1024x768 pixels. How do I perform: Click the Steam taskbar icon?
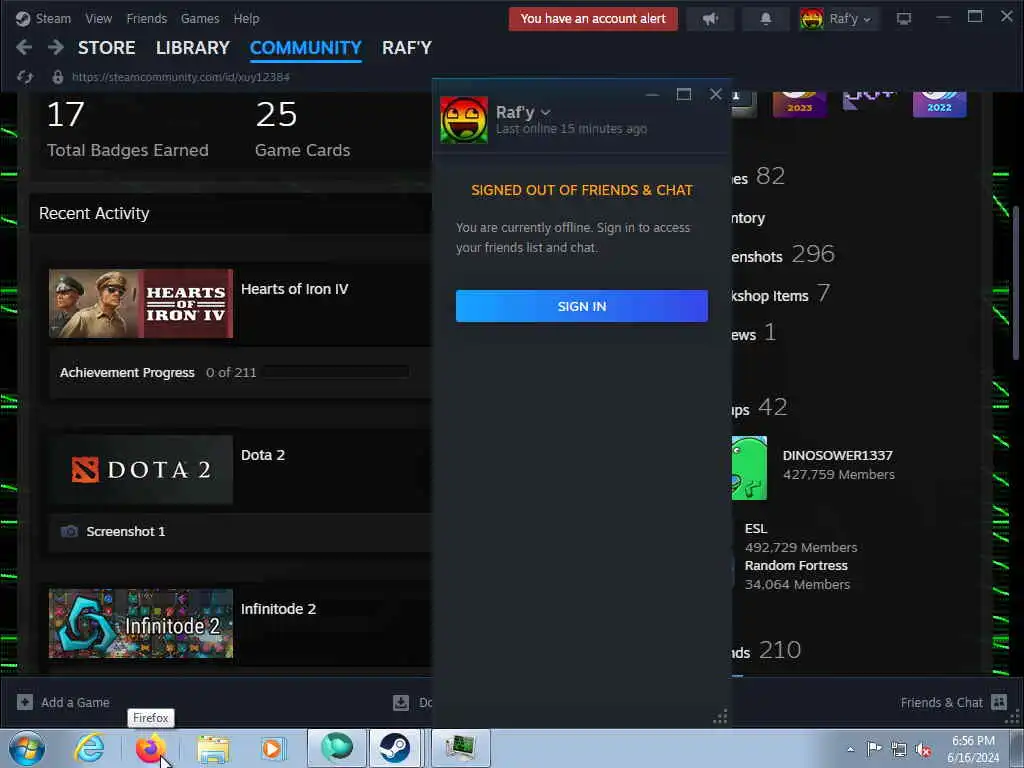coord(395,748)
